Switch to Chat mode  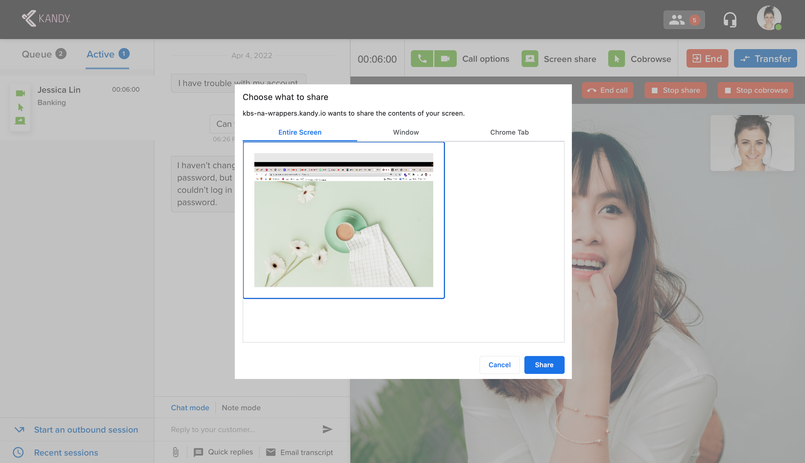tap(190, 408)
